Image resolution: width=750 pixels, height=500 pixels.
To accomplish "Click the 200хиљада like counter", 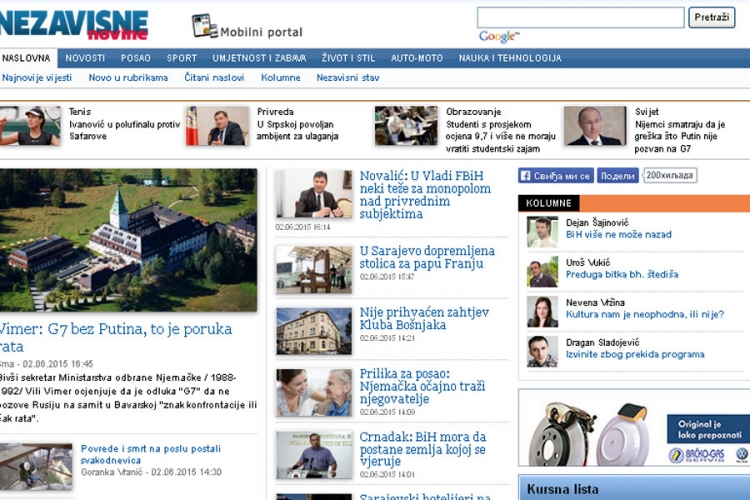I will pos(670,176).
